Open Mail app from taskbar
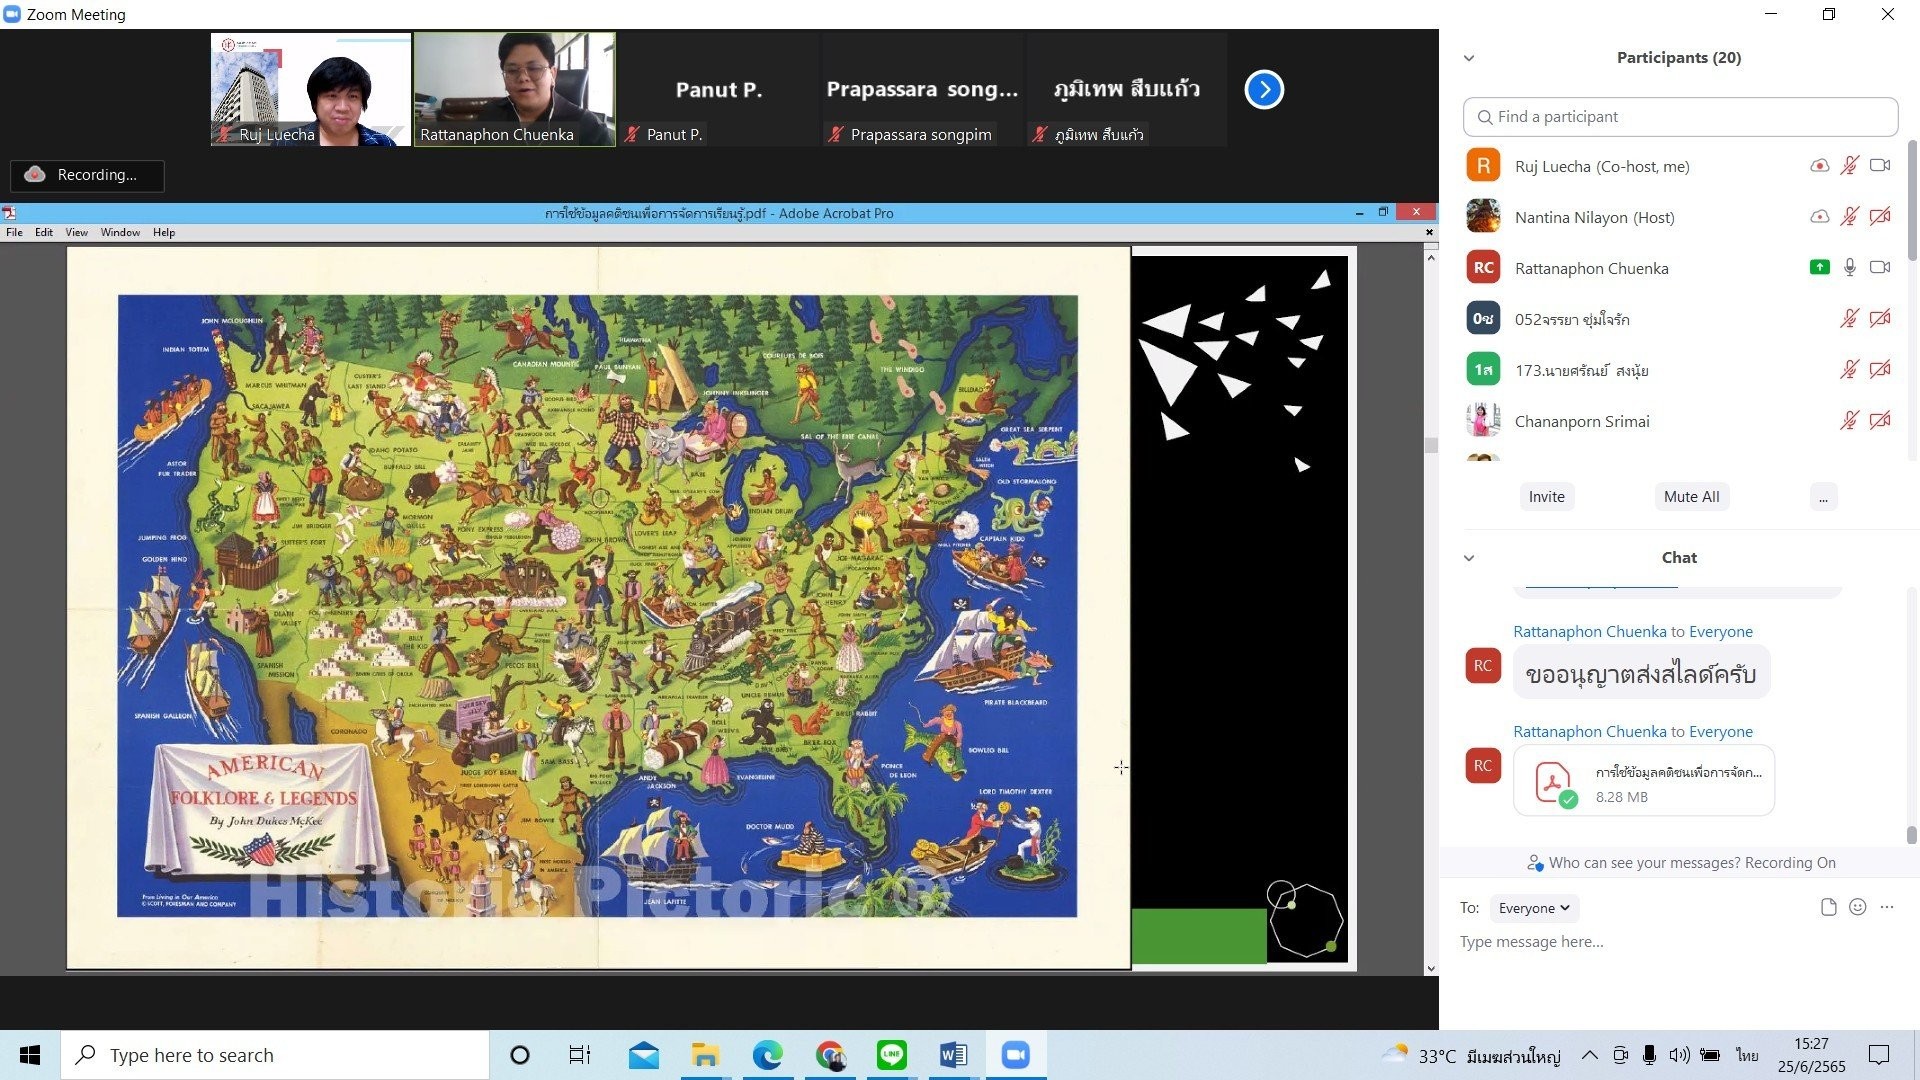Viewport: 1920px width, 1080px height. click(644, 1055)
